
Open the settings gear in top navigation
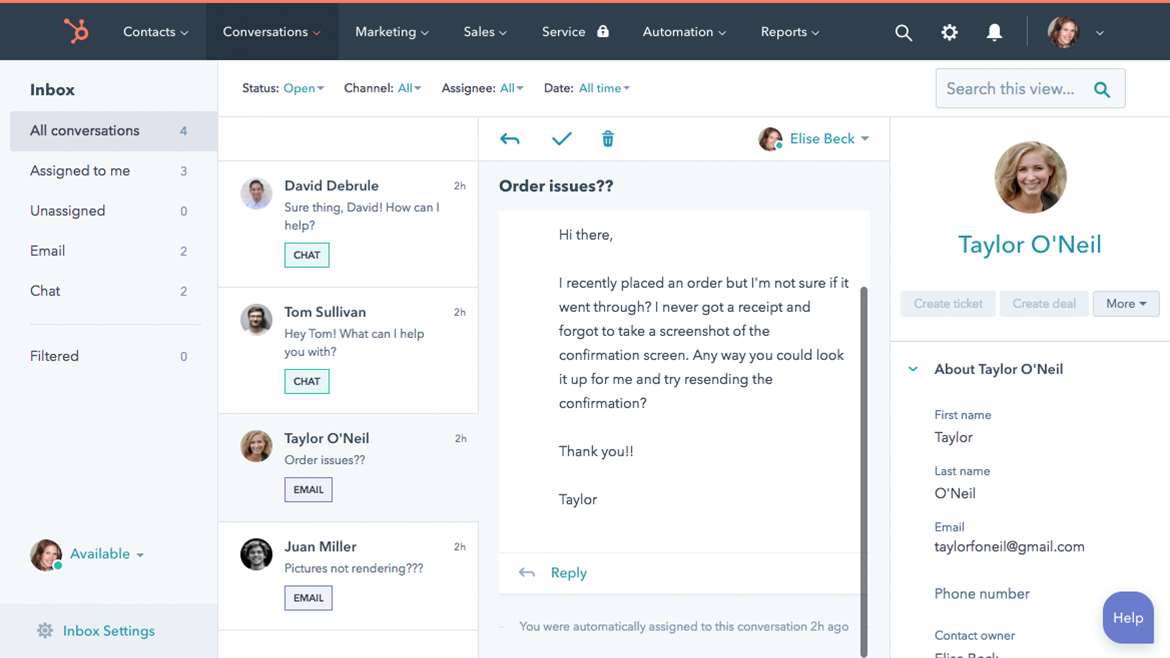(948, 31)
